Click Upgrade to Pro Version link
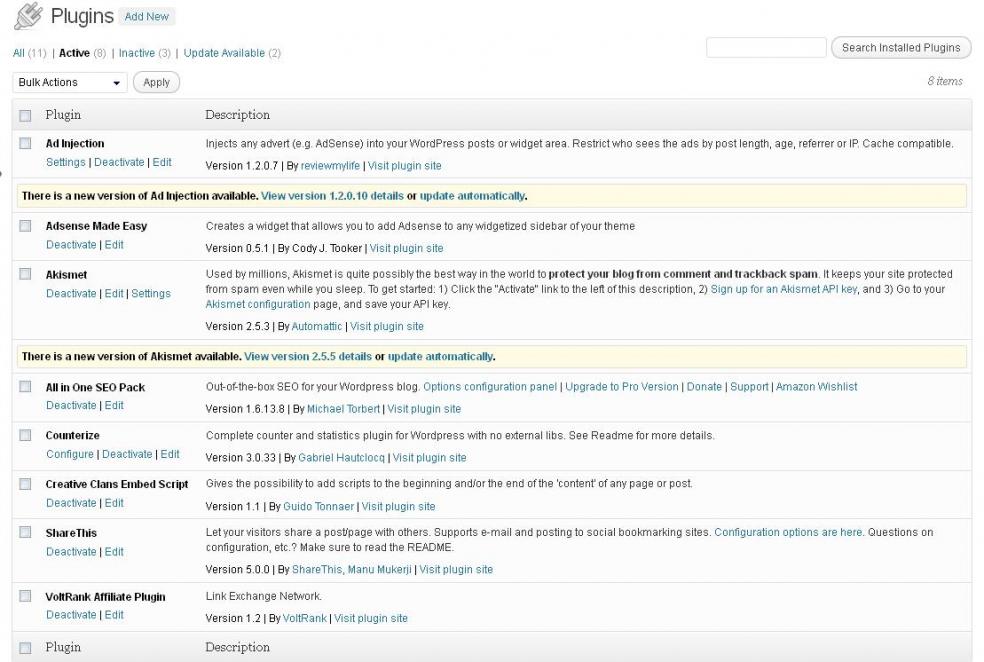 click(622, 387)
